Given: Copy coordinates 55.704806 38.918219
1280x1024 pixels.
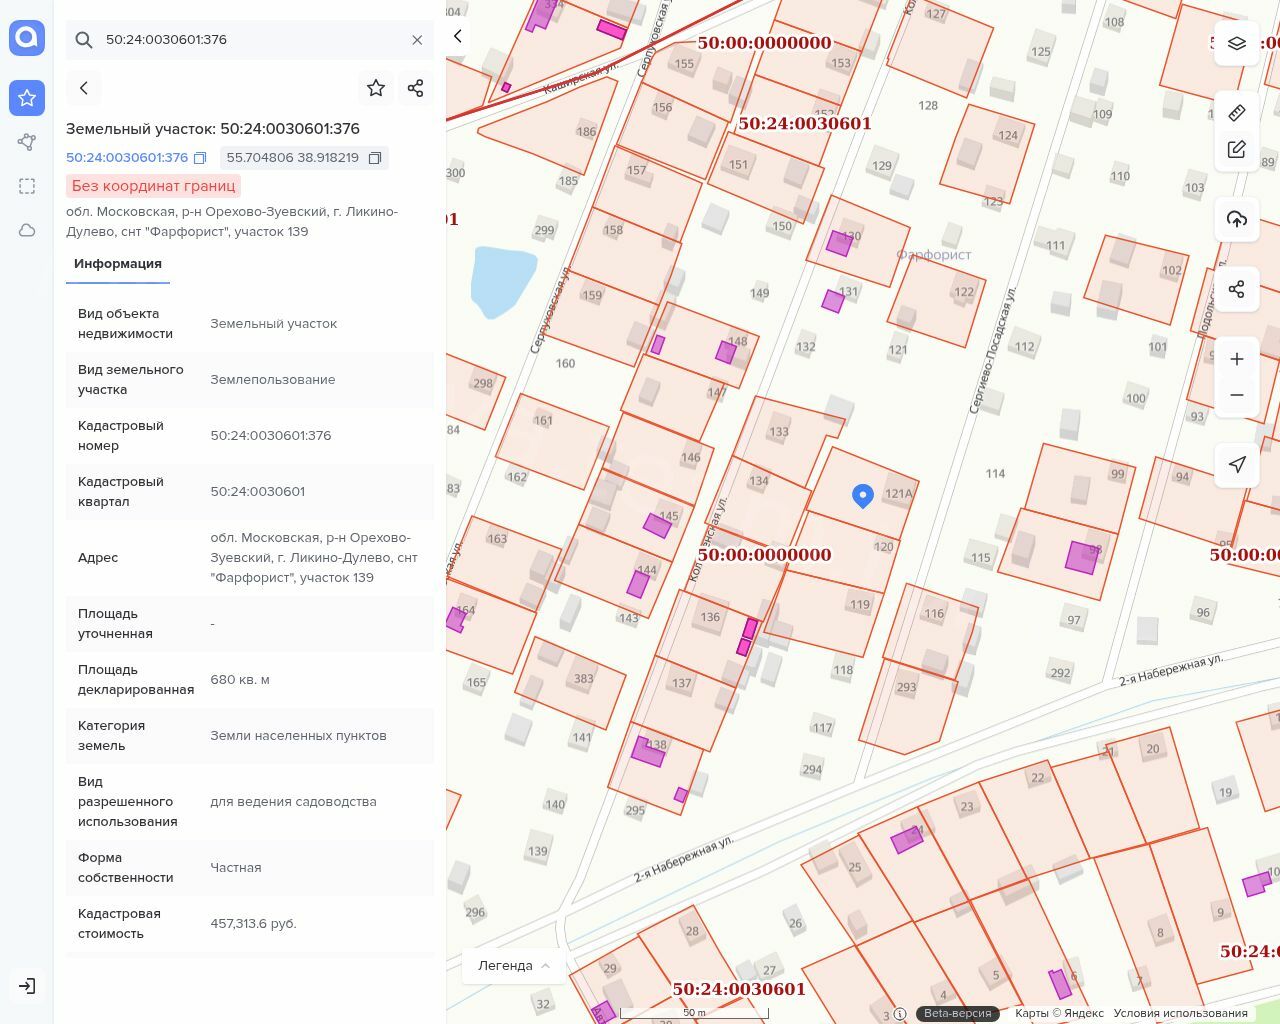Looking at the screenshot, I should click(x=375, y=158).
